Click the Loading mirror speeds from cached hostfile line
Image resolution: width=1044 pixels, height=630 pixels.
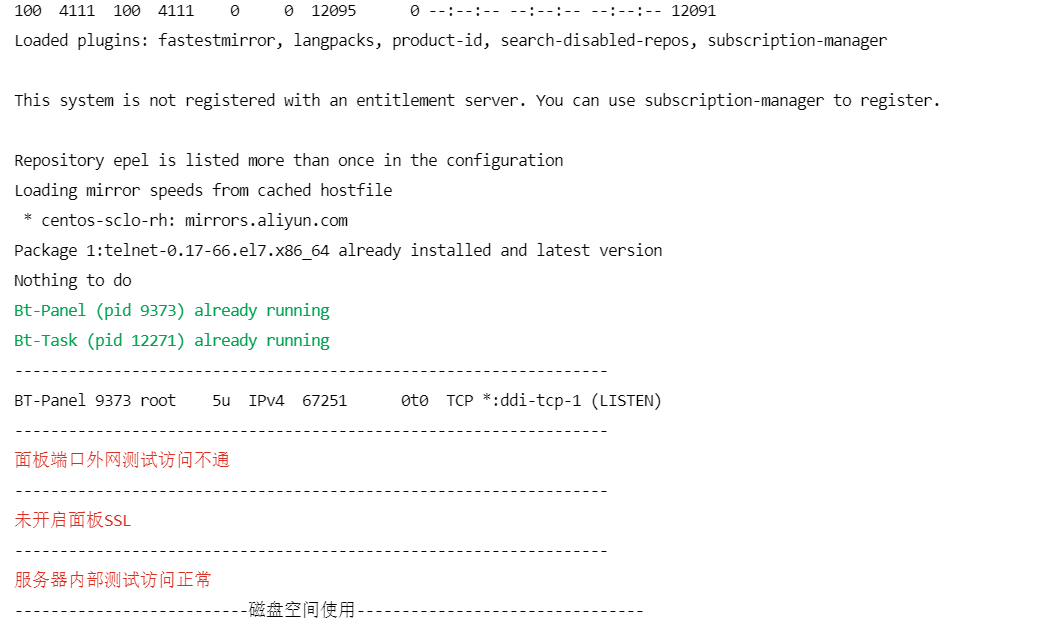coord(203,190)
